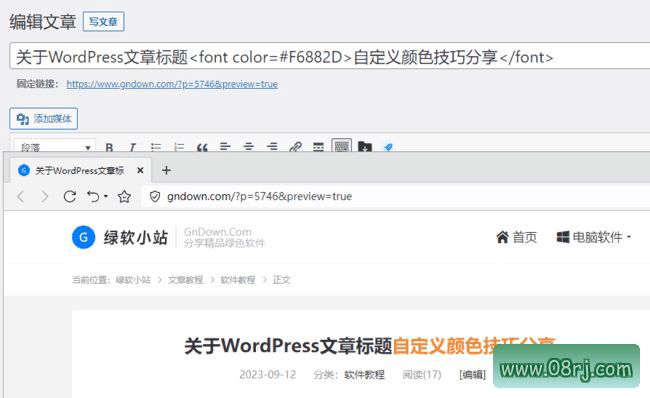
Task: Click the 软件教程 category link under title
Action: tap(364, 375)
